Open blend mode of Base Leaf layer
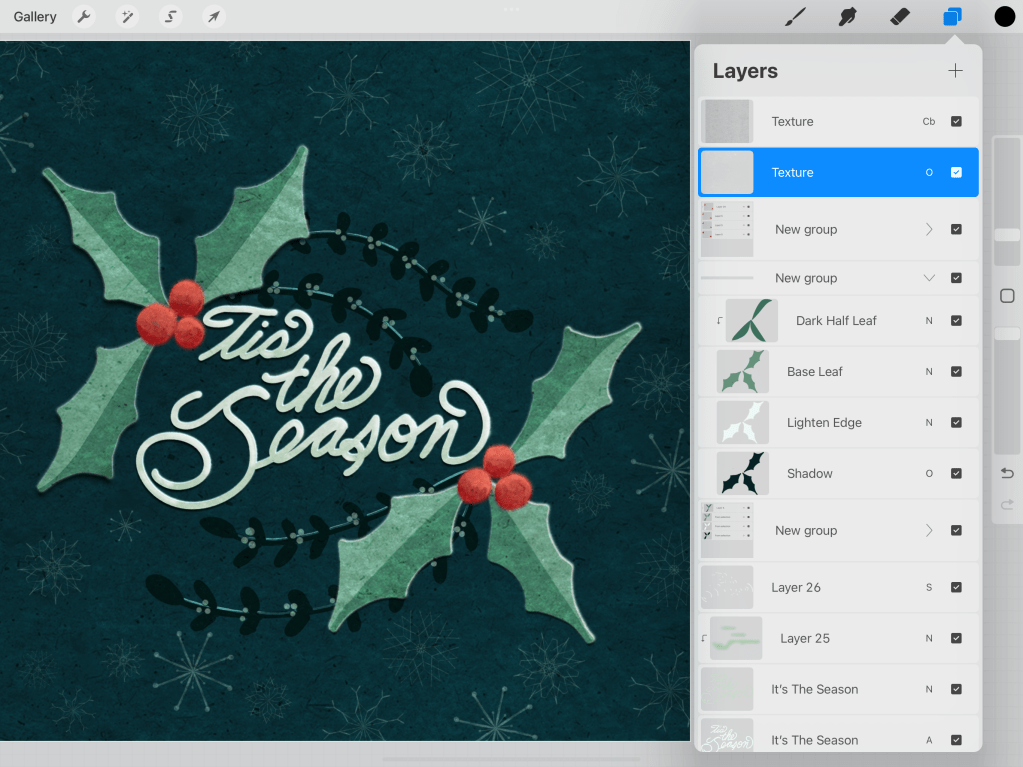The height and width of the screenshot is (767, 1023). point(929,372)
